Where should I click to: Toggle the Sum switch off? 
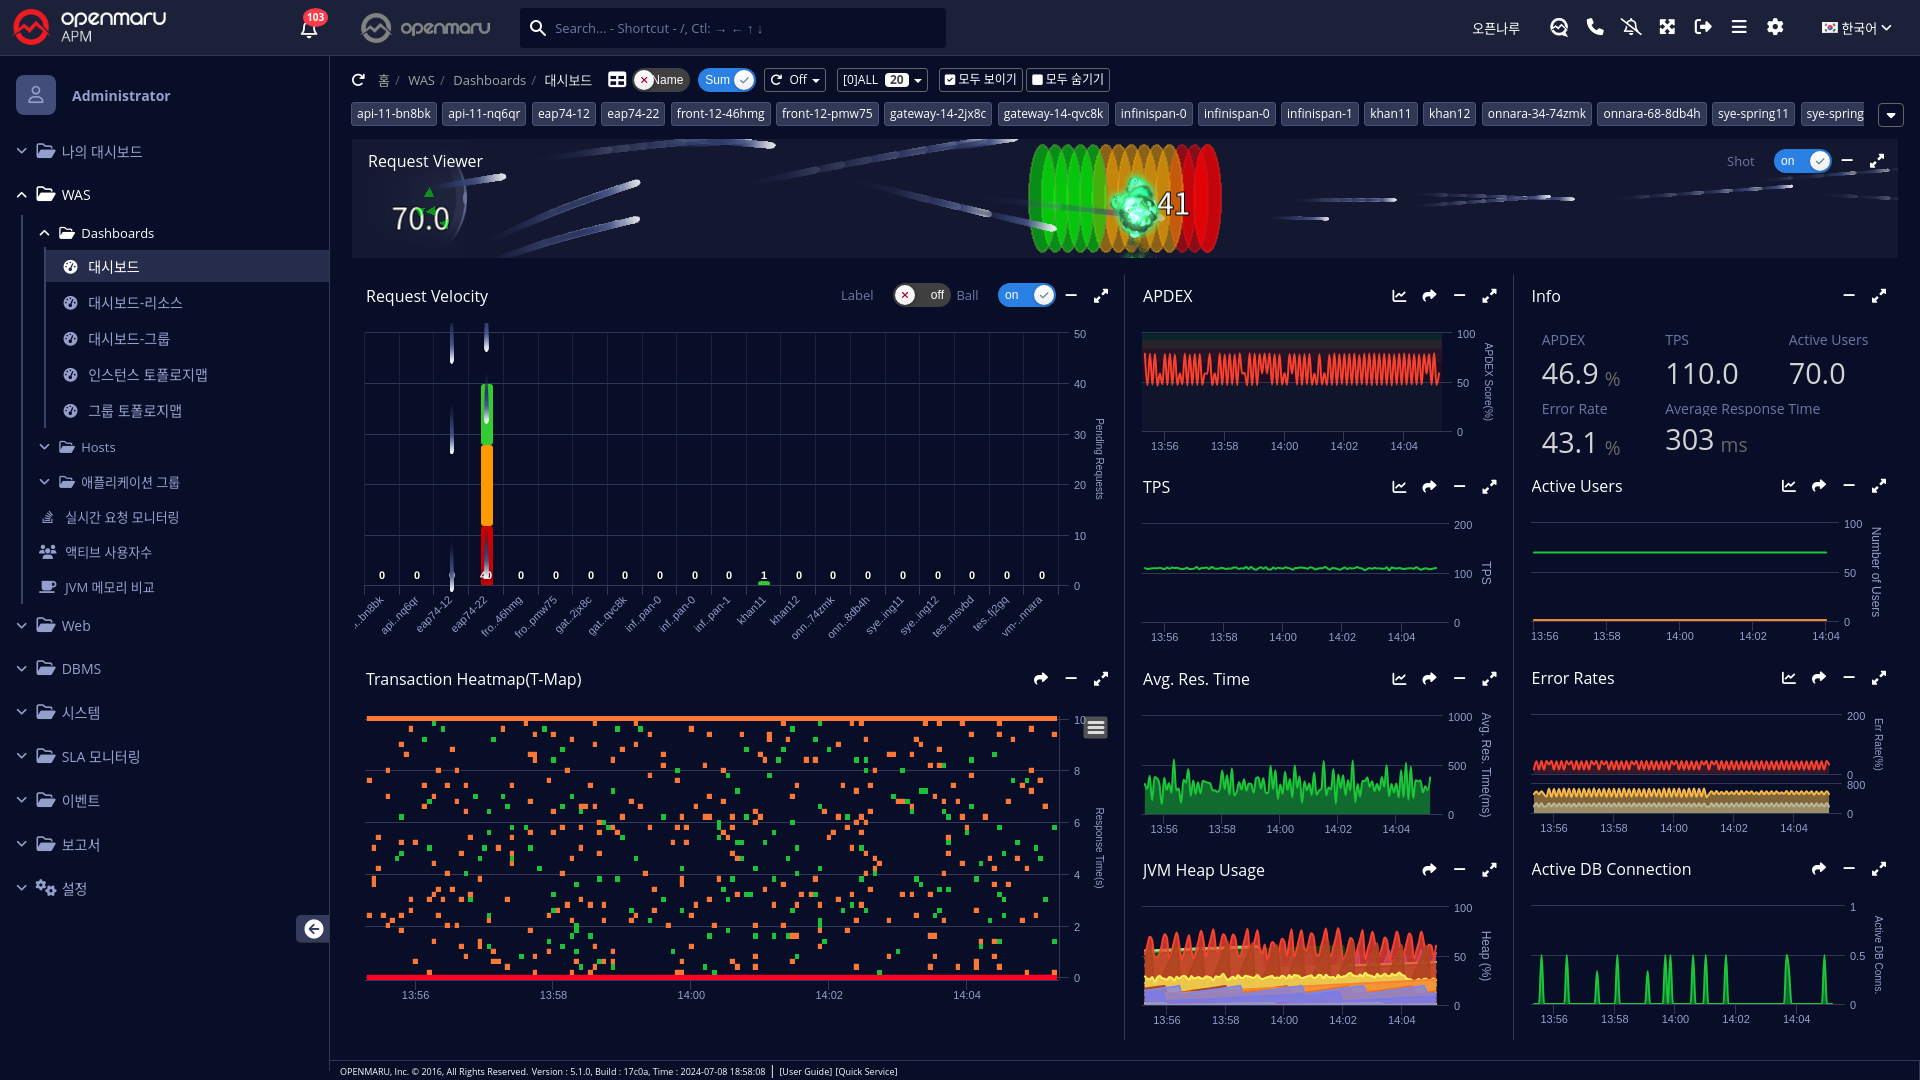pyautogui.click(x=727, y=80)
